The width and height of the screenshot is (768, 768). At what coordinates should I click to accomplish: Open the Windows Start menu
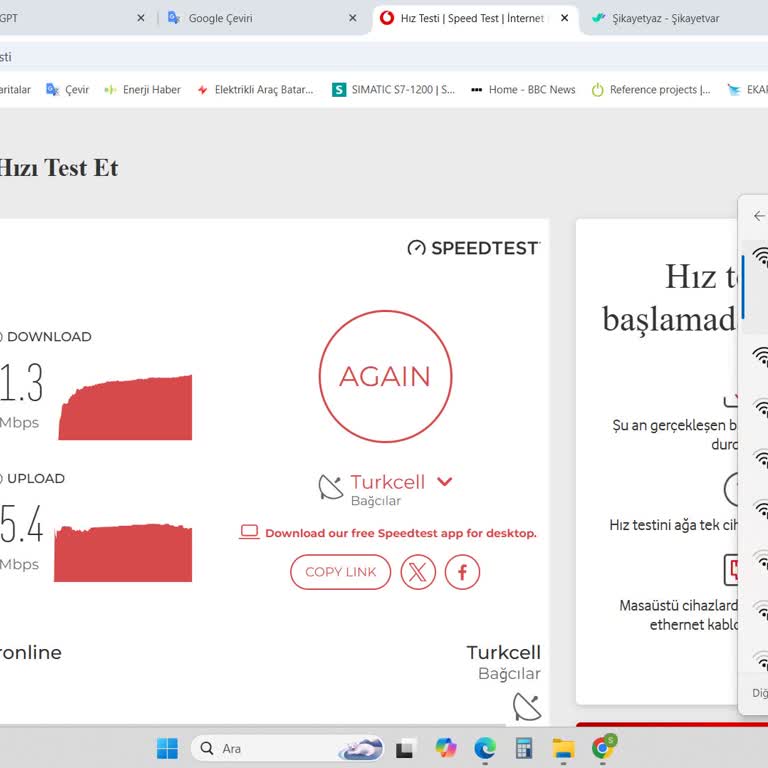[167, 748]
